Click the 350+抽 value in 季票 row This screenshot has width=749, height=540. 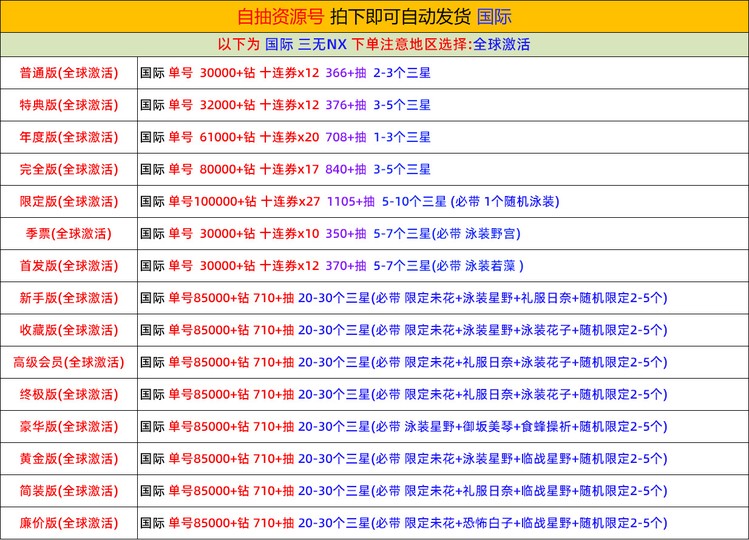(346, 233)
